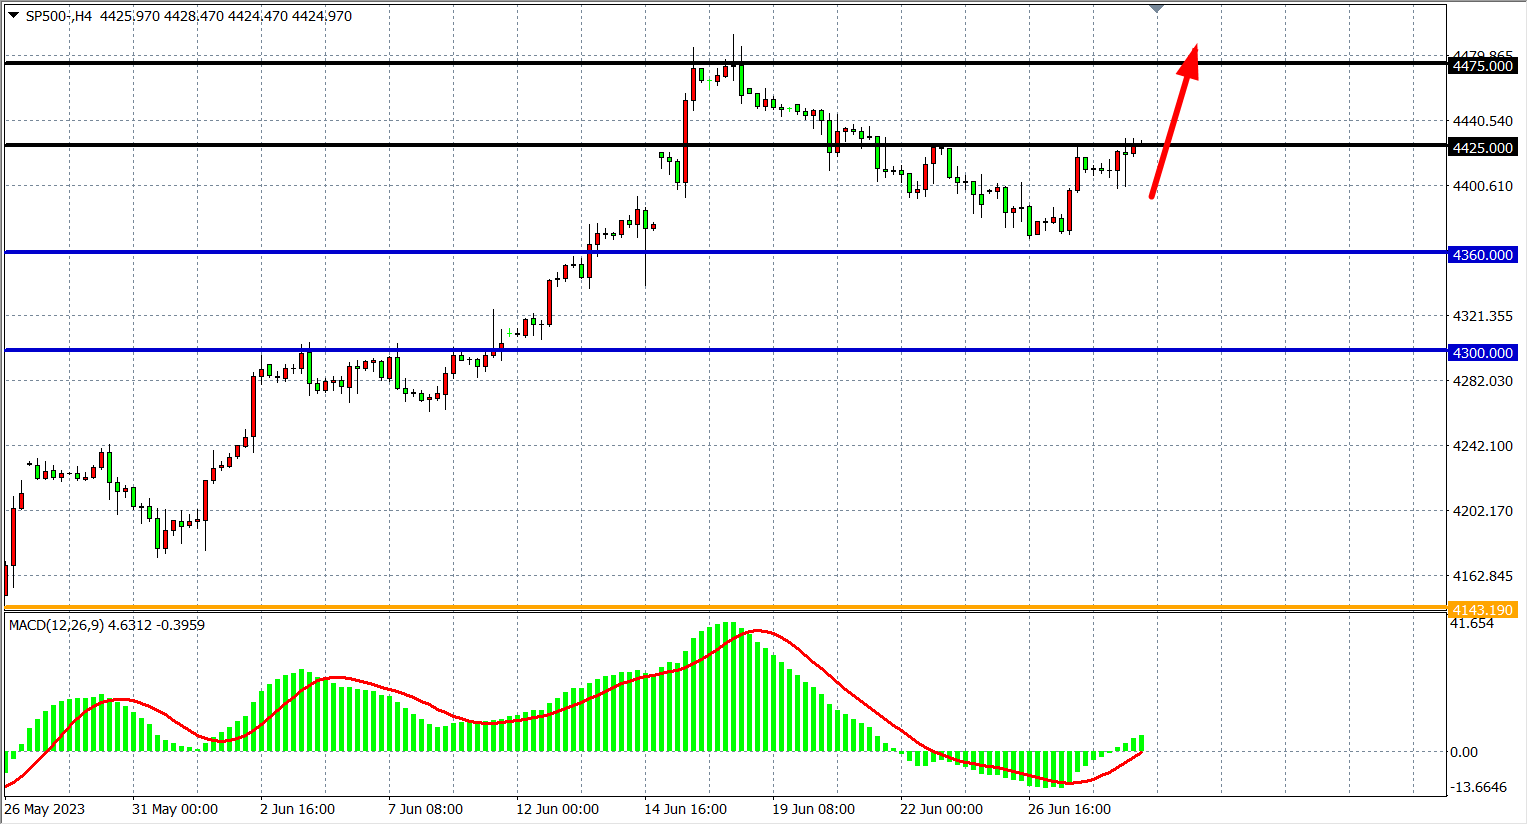Select the blue horizontal line at 4360

click(x=400, y=252)
